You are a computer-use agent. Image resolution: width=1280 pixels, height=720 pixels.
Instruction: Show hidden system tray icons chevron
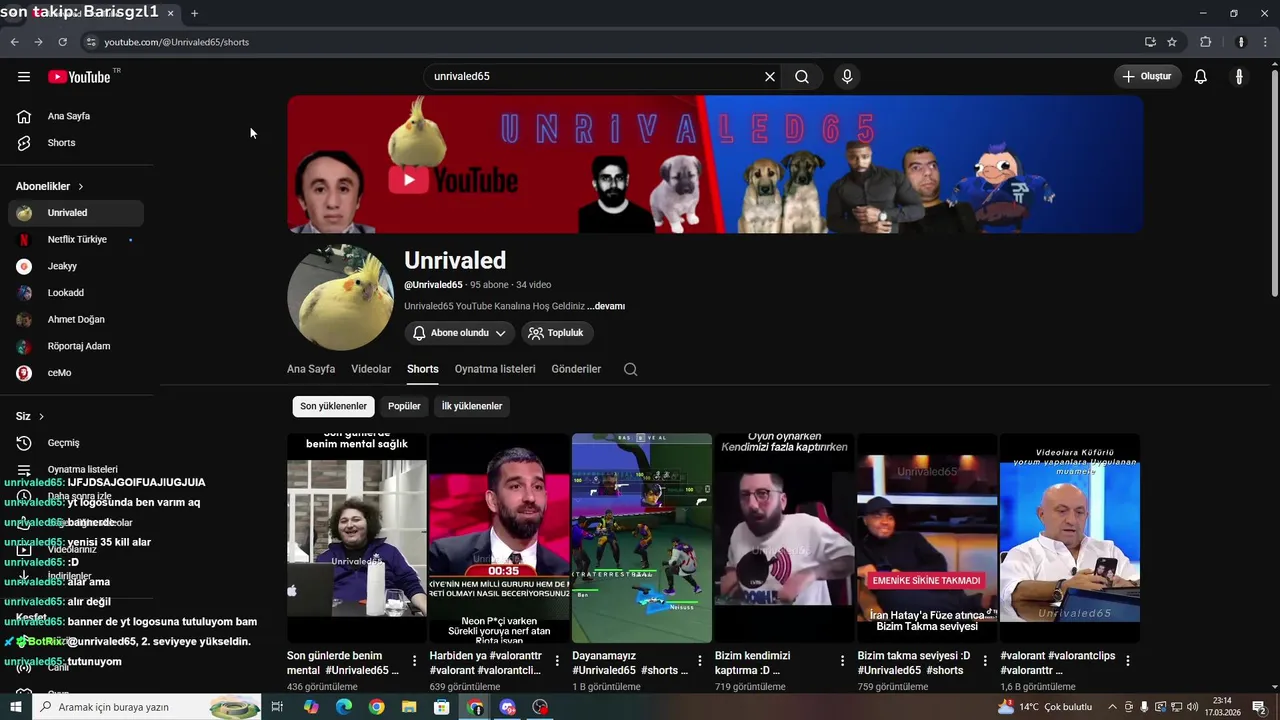point(1113,707)
